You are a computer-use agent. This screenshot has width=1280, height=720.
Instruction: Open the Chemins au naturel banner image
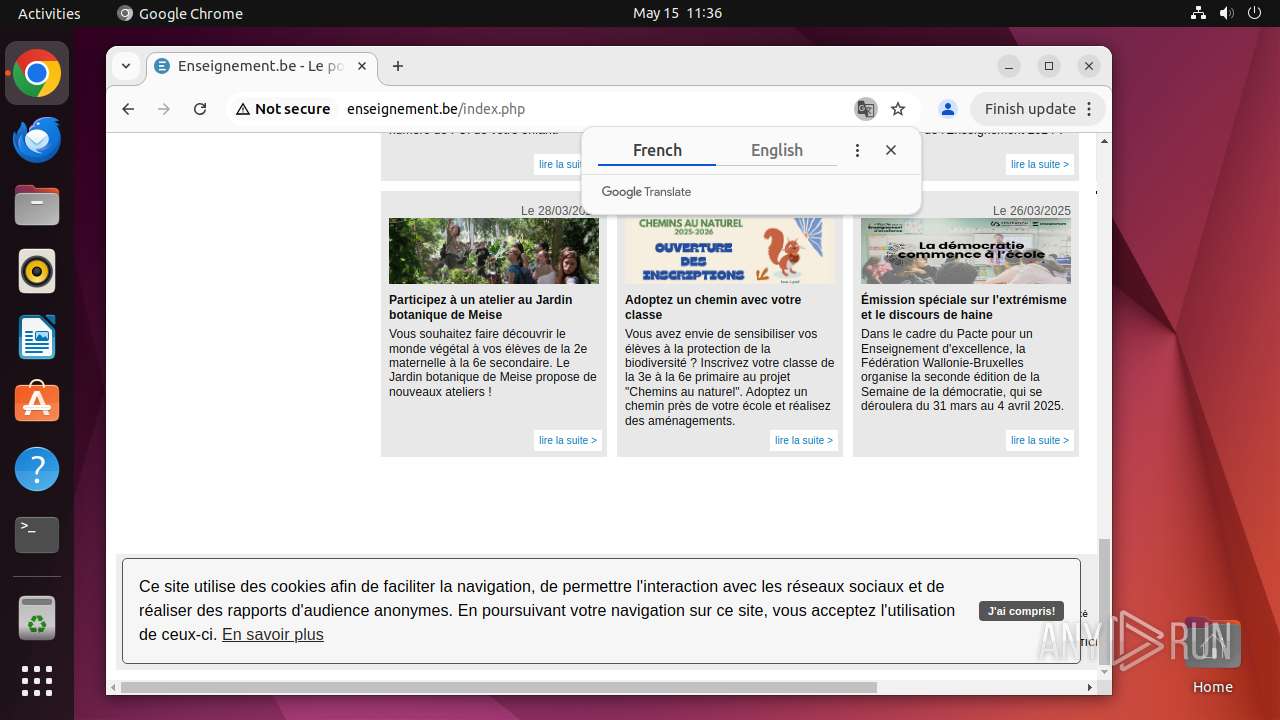(730, 251)
